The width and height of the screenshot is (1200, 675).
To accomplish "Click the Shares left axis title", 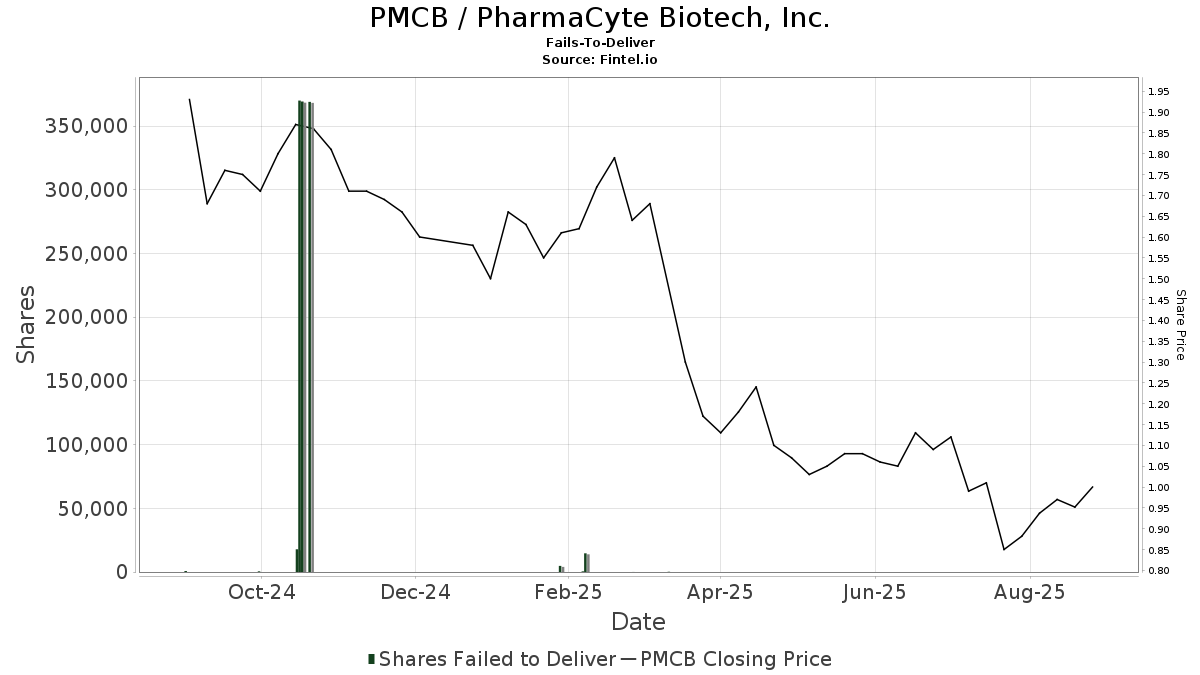I will point(26,325).
